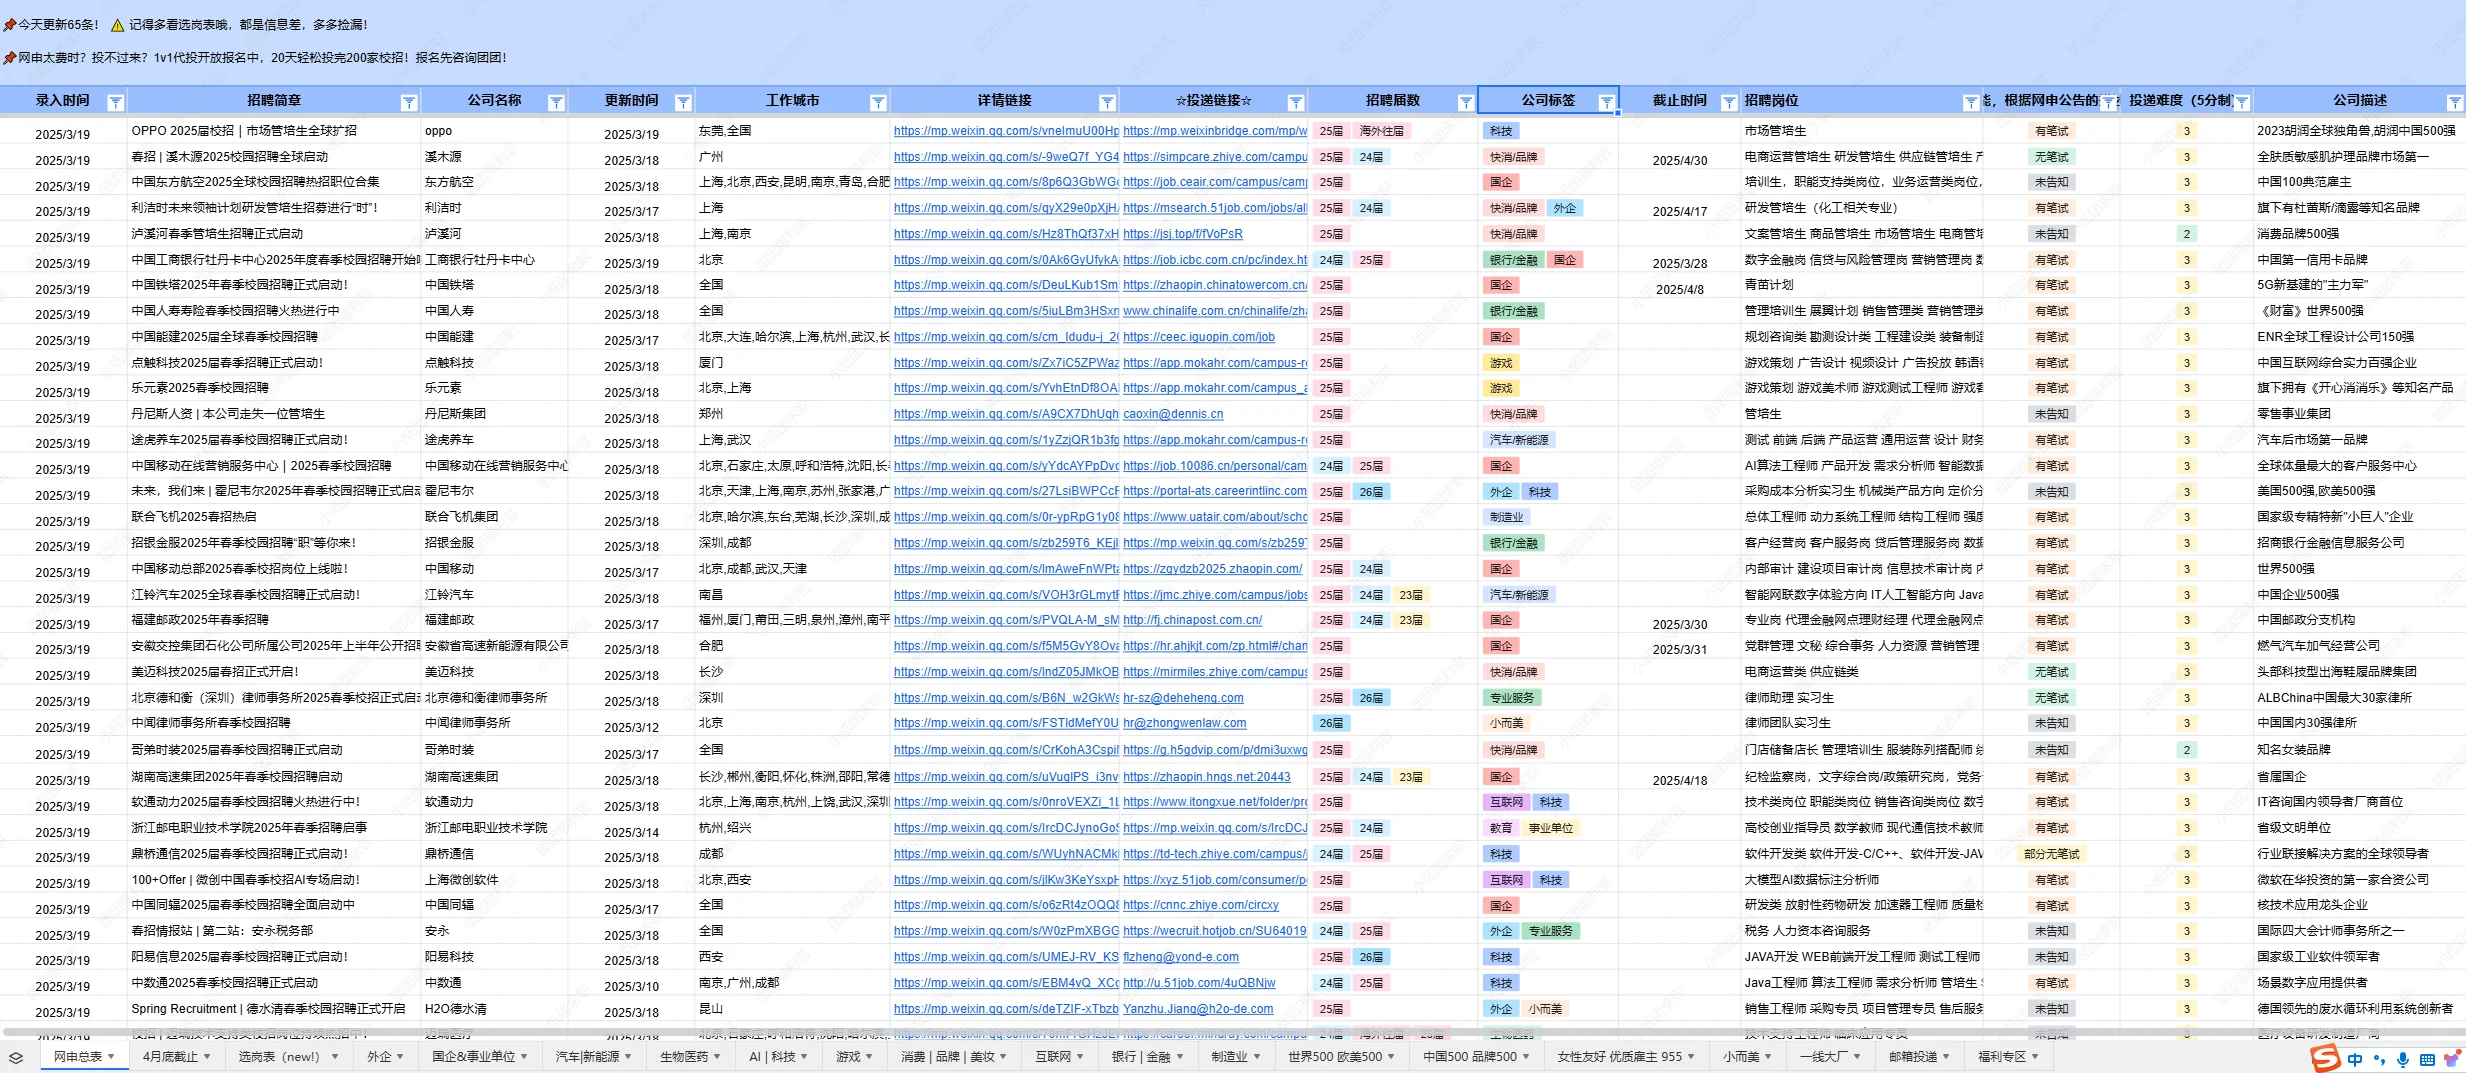2466x1073 pixels.
Task: Switch to 中国500 品牌500 sheet
Action: pyautogui.click(x=1476, y=1057)
